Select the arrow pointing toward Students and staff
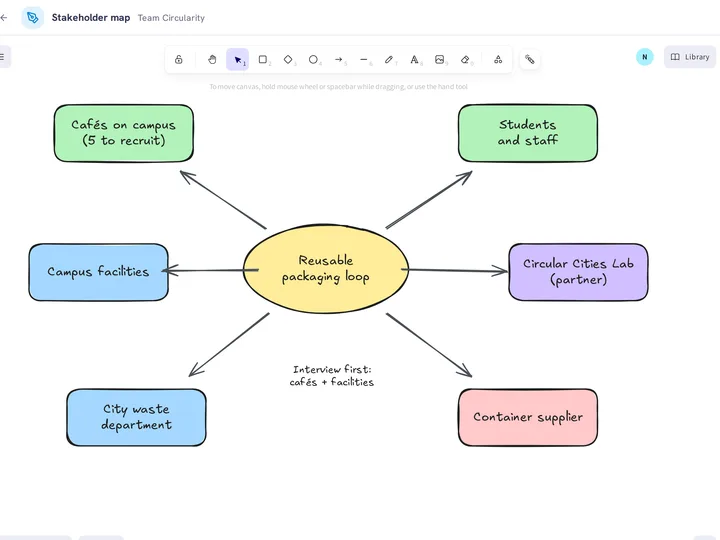 [428, 200]
